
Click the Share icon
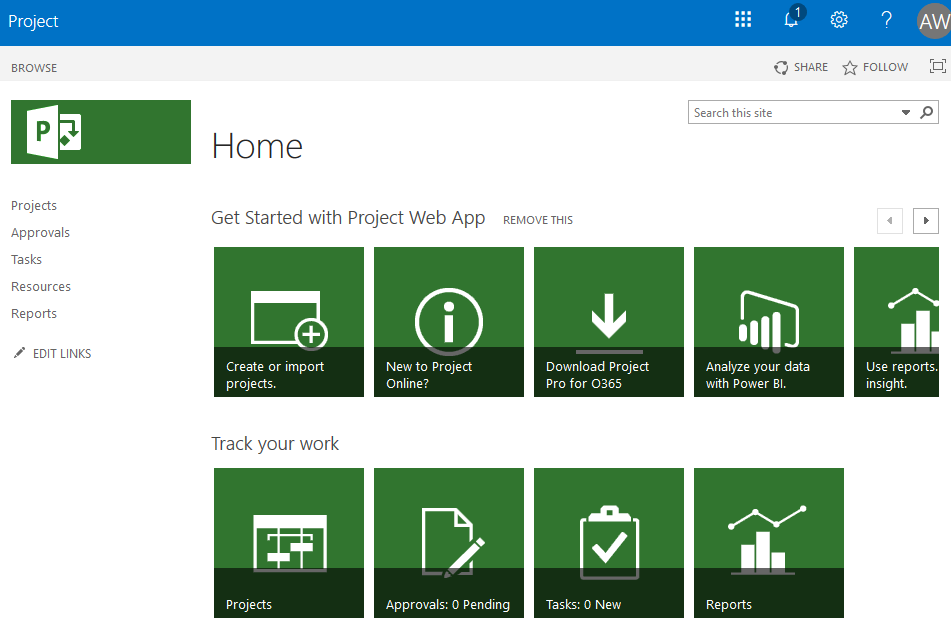coord(781,67)
